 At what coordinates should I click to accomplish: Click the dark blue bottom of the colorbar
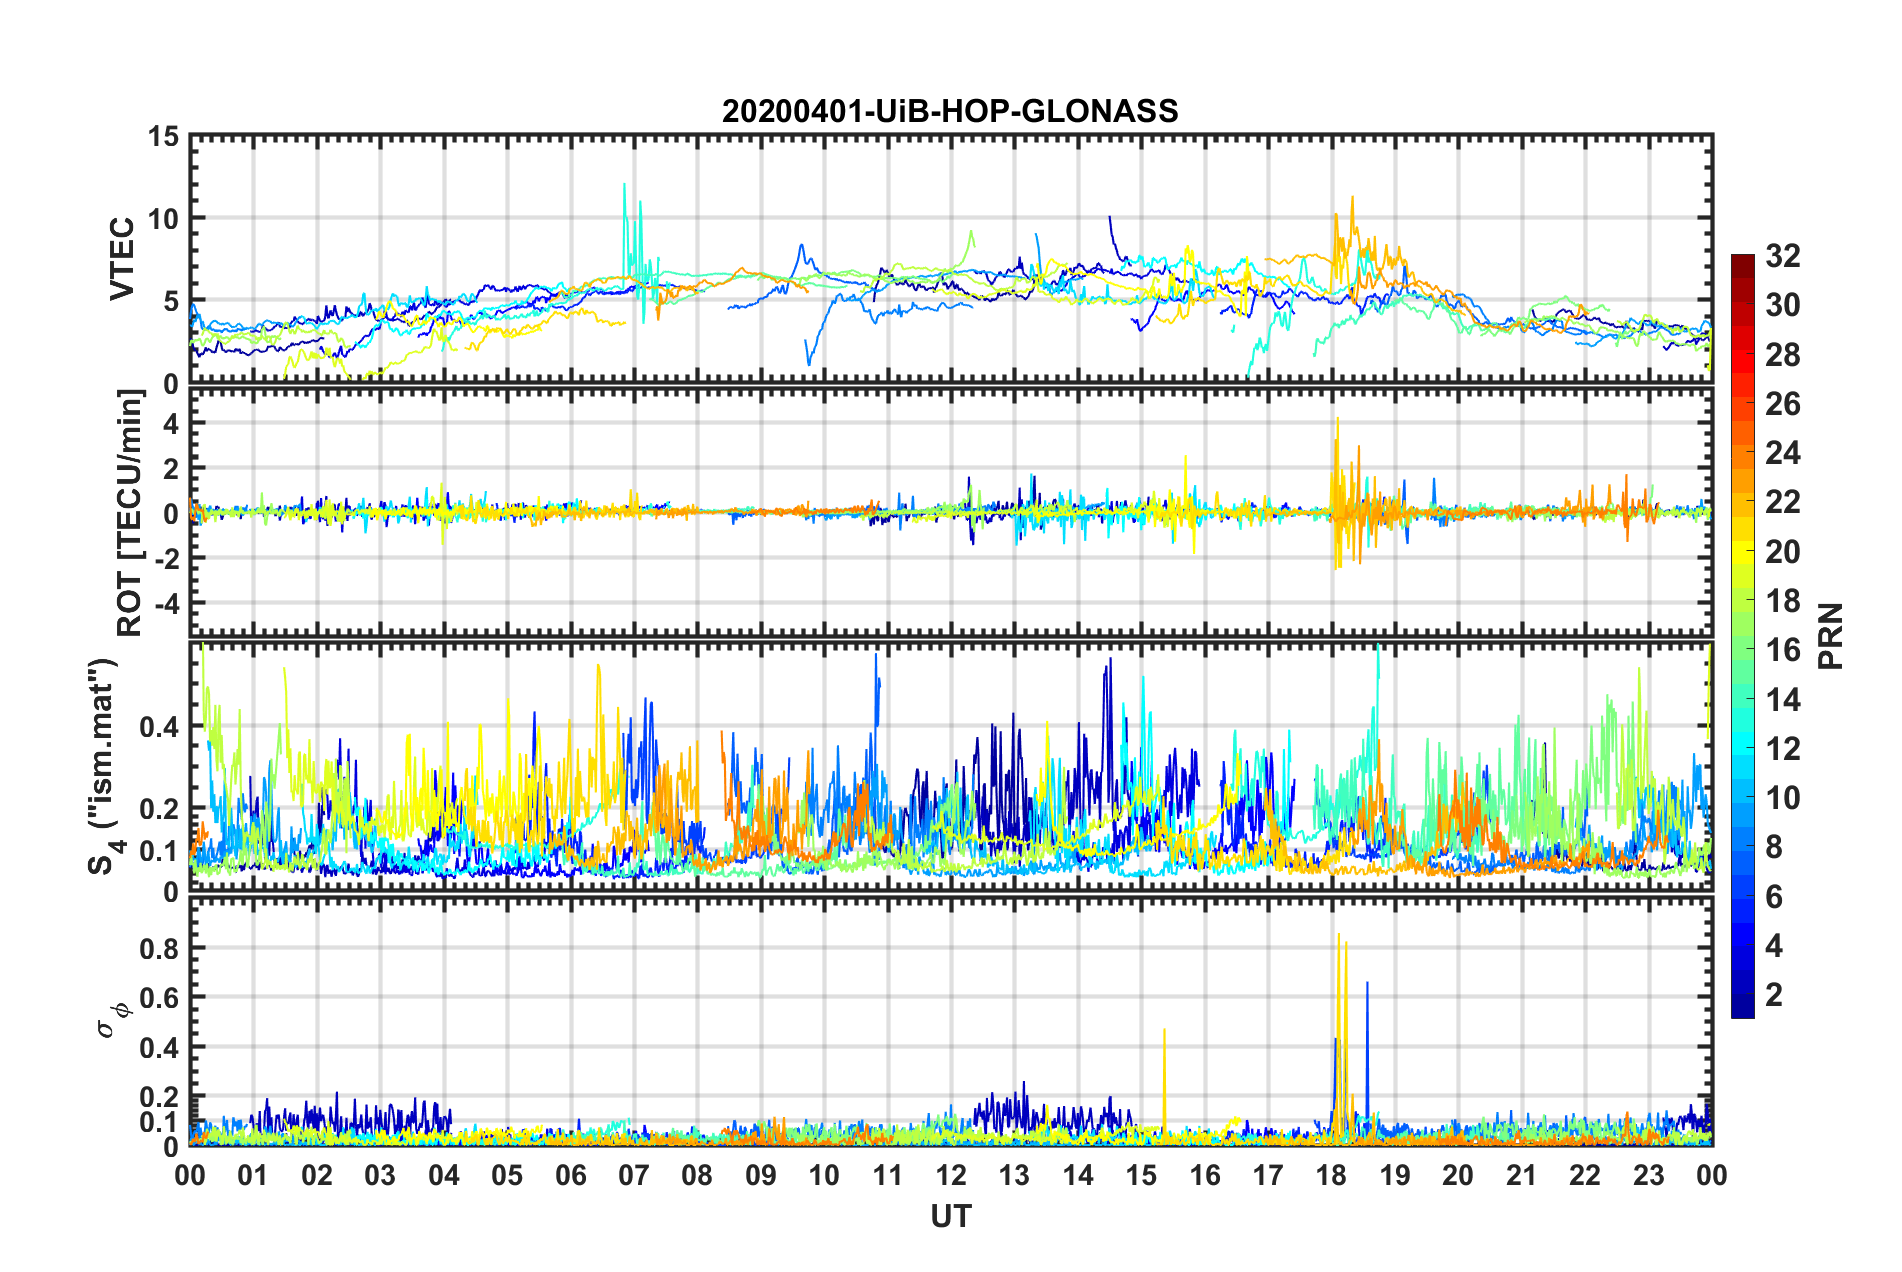(1742, 1007)
